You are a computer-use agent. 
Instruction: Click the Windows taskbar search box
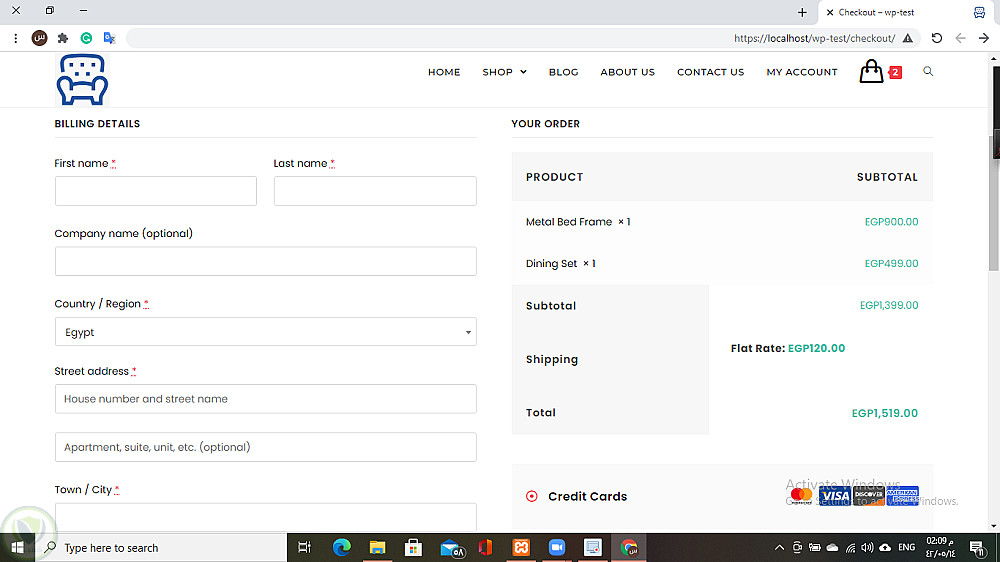[x=161, y=547]
